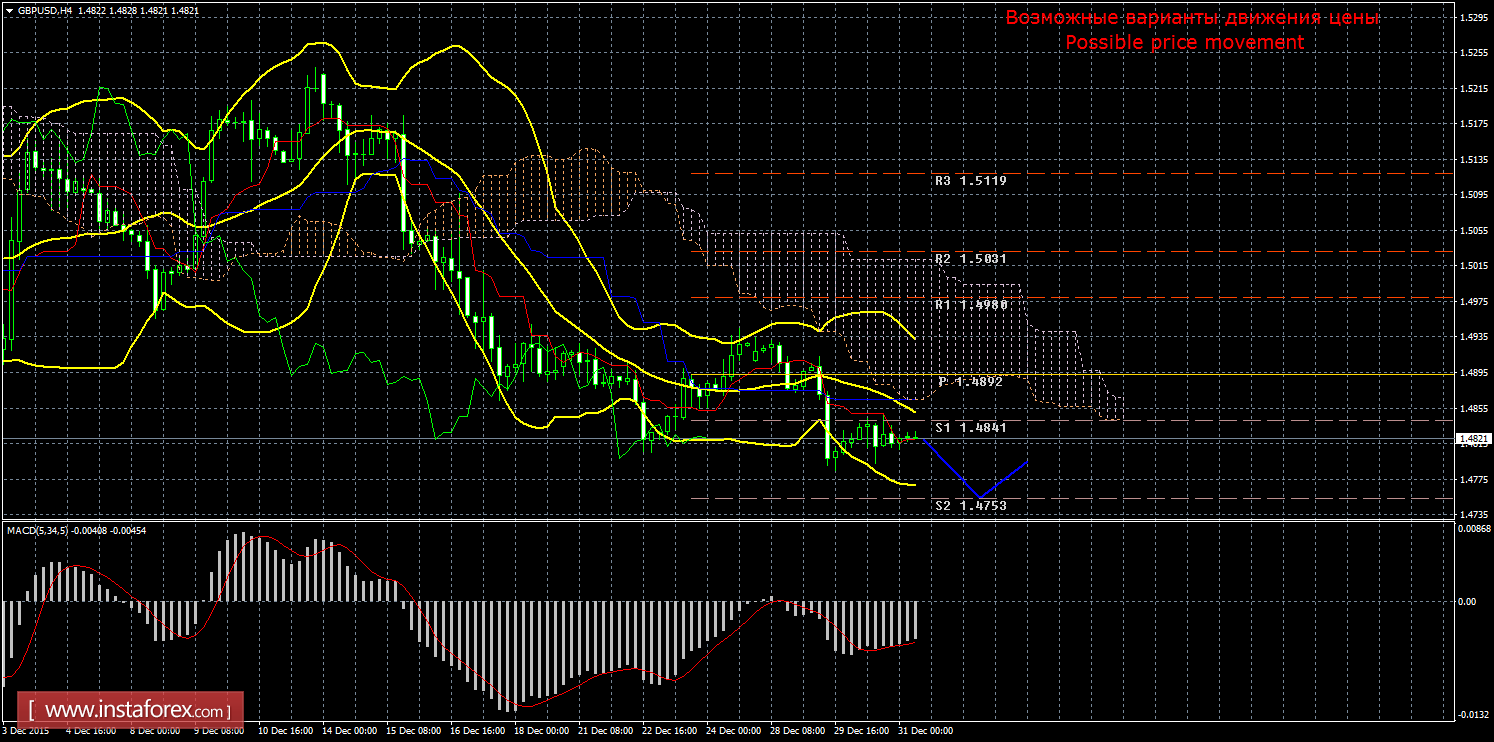Image resolution: width=1494 pixels, height=742 pixels.
Task: Click the Russian heading 'Возможные варианты движения цены'
Action: 1192,18
